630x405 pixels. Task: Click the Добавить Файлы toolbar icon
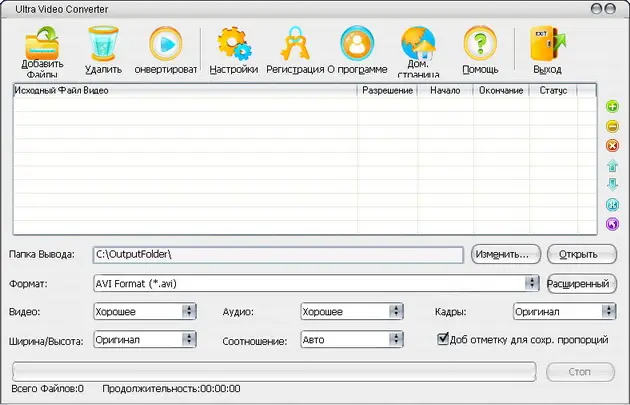pyautogui.click(x=42, y=43)
